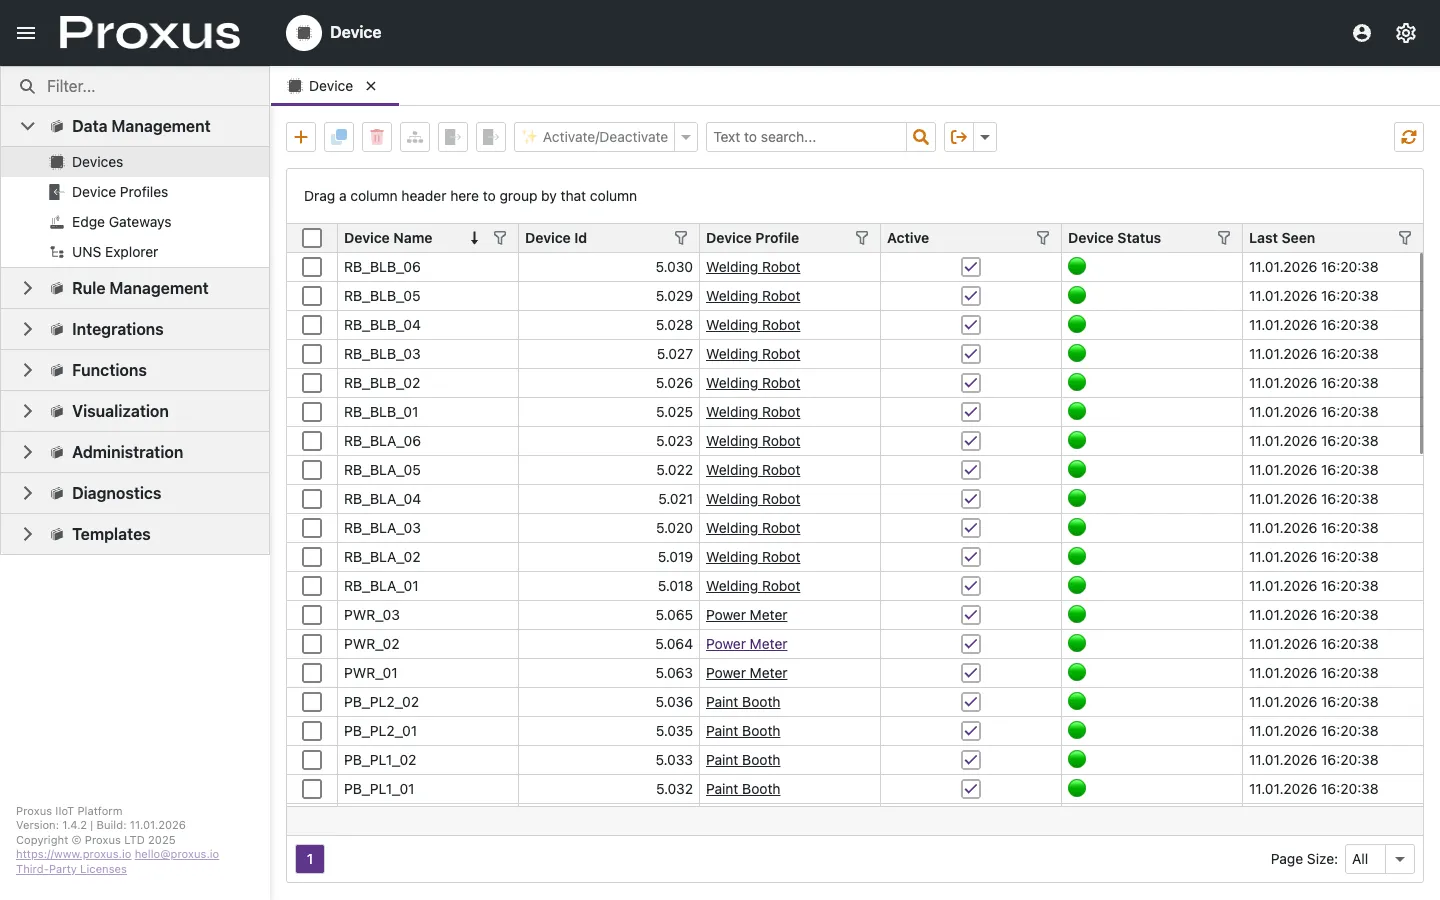Click the hierarchy grouping icon in the toolbar
Viewport: 1440px width, 900px height.
coord(414,137)
